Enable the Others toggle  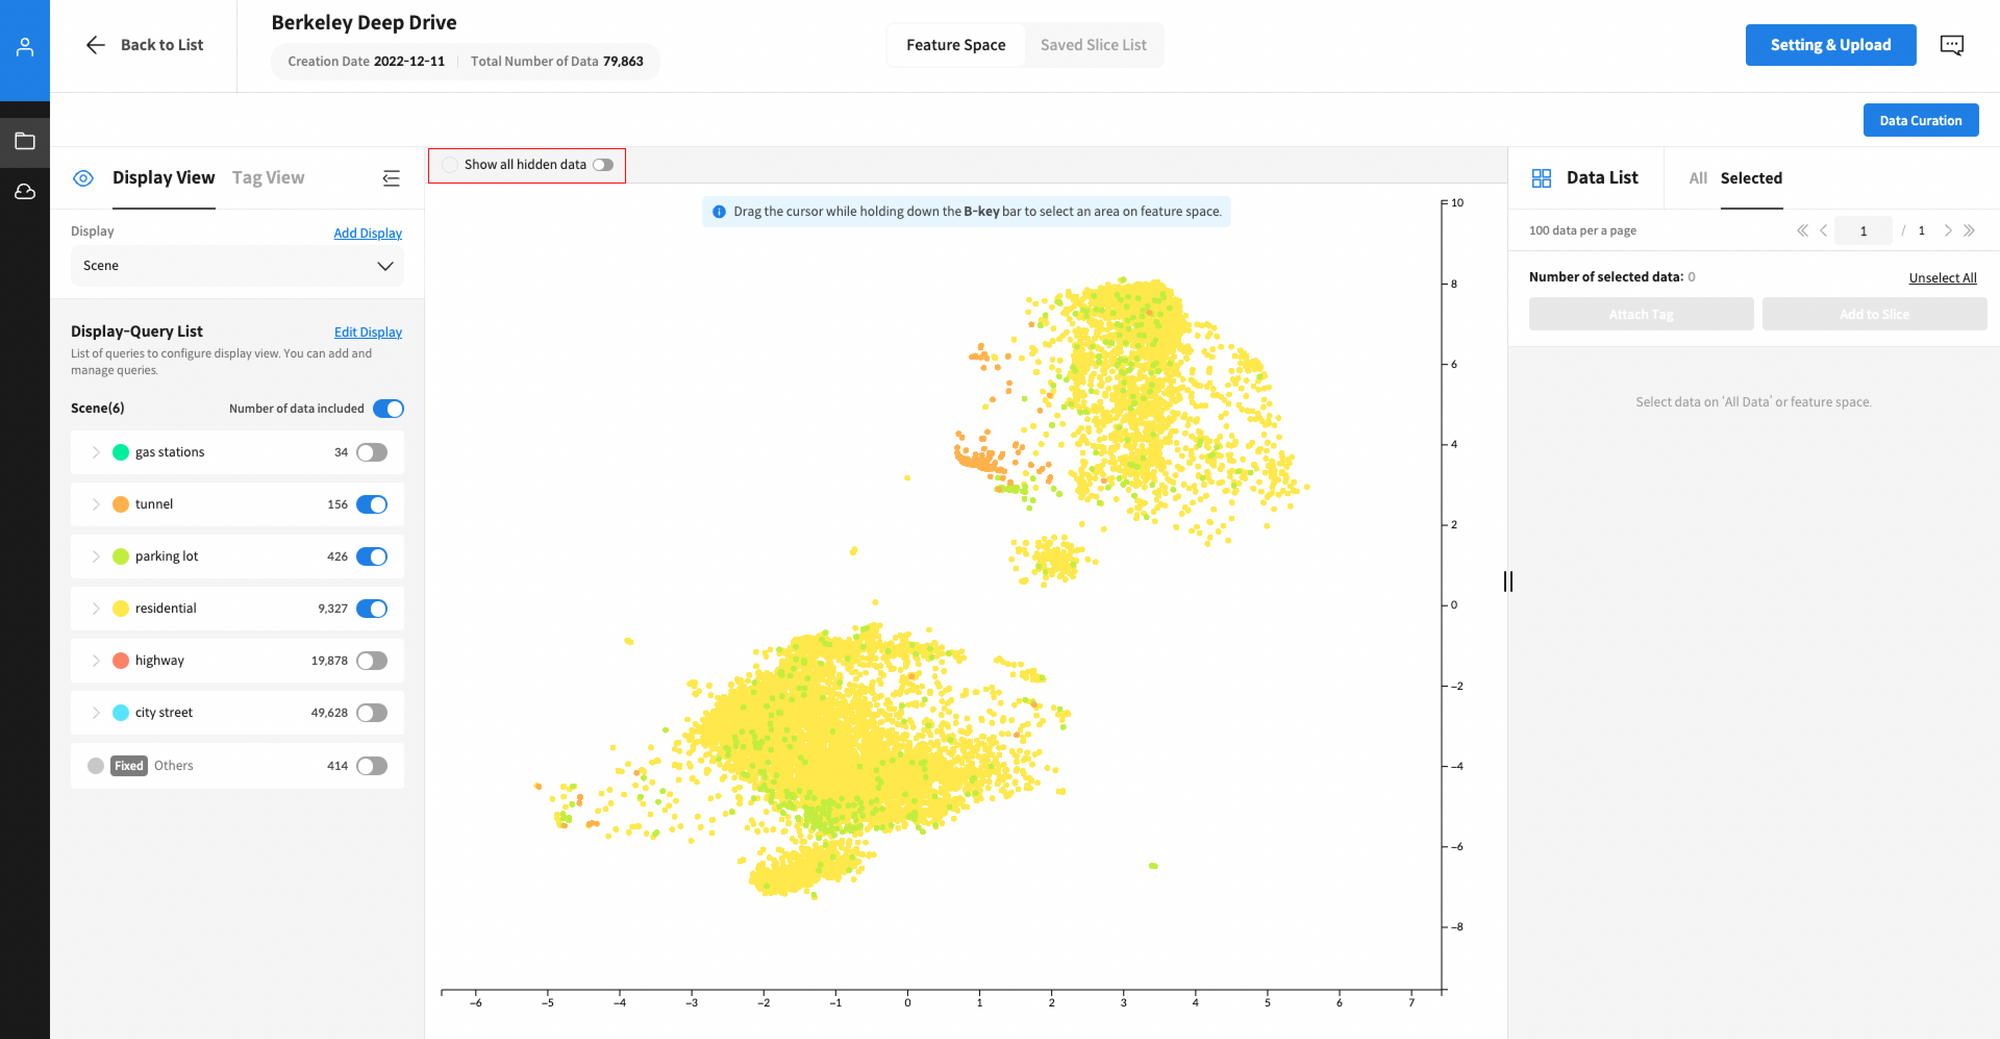pyautogui.click(x=372, y=766)
